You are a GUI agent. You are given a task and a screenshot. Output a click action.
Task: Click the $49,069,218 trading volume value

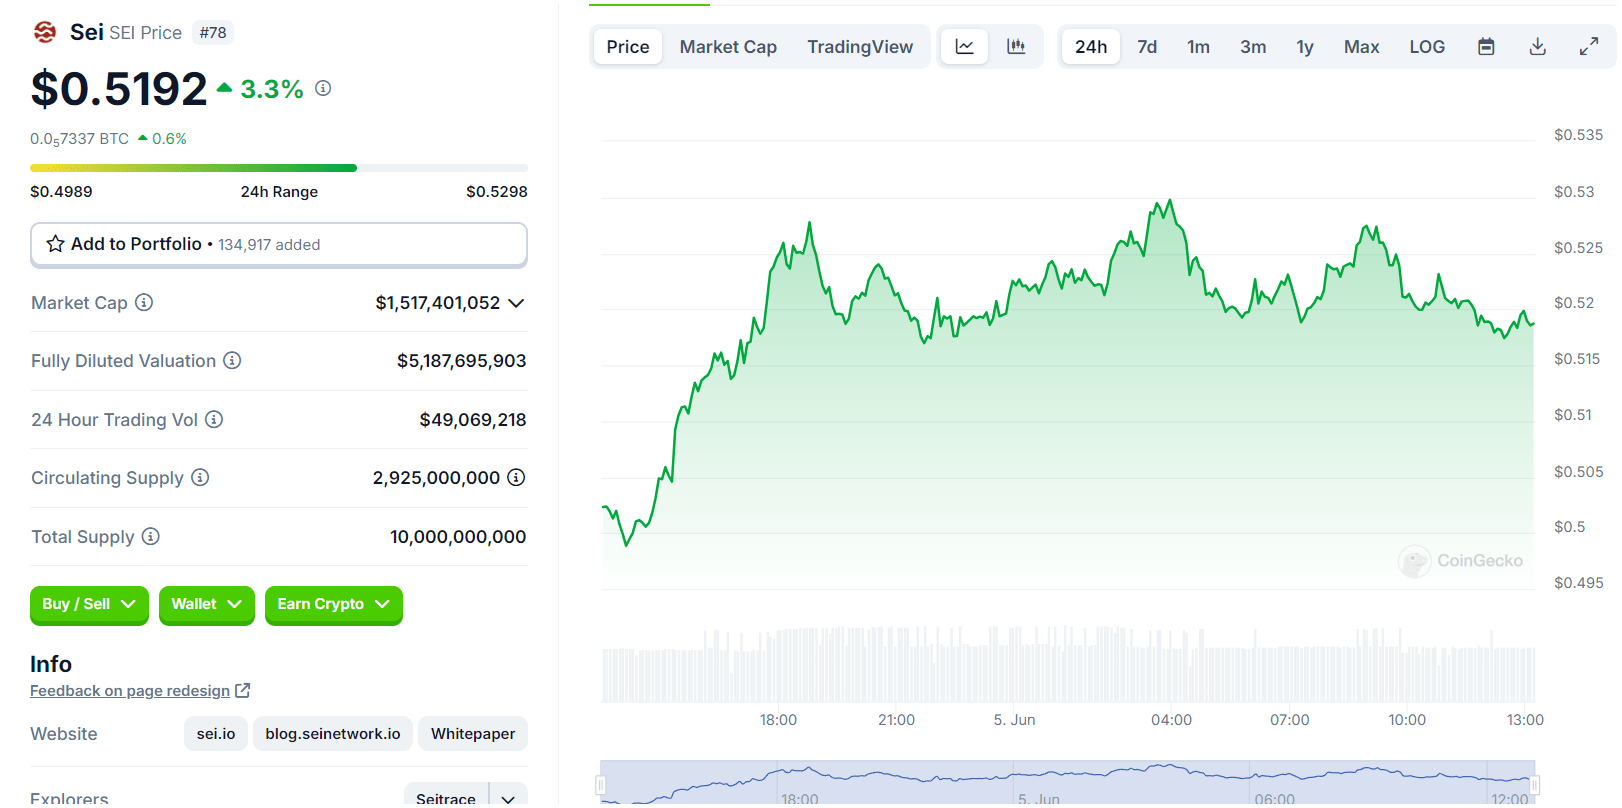point(473,420)
